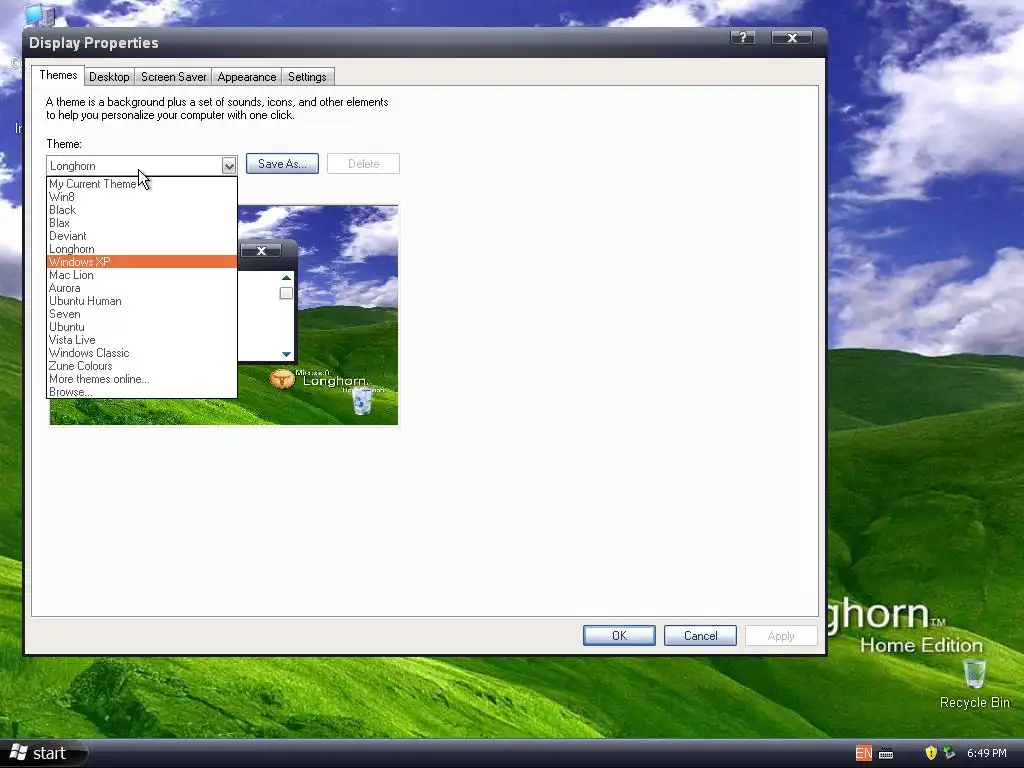
Task: Close the Display Properties window
Action: (792, 38)
